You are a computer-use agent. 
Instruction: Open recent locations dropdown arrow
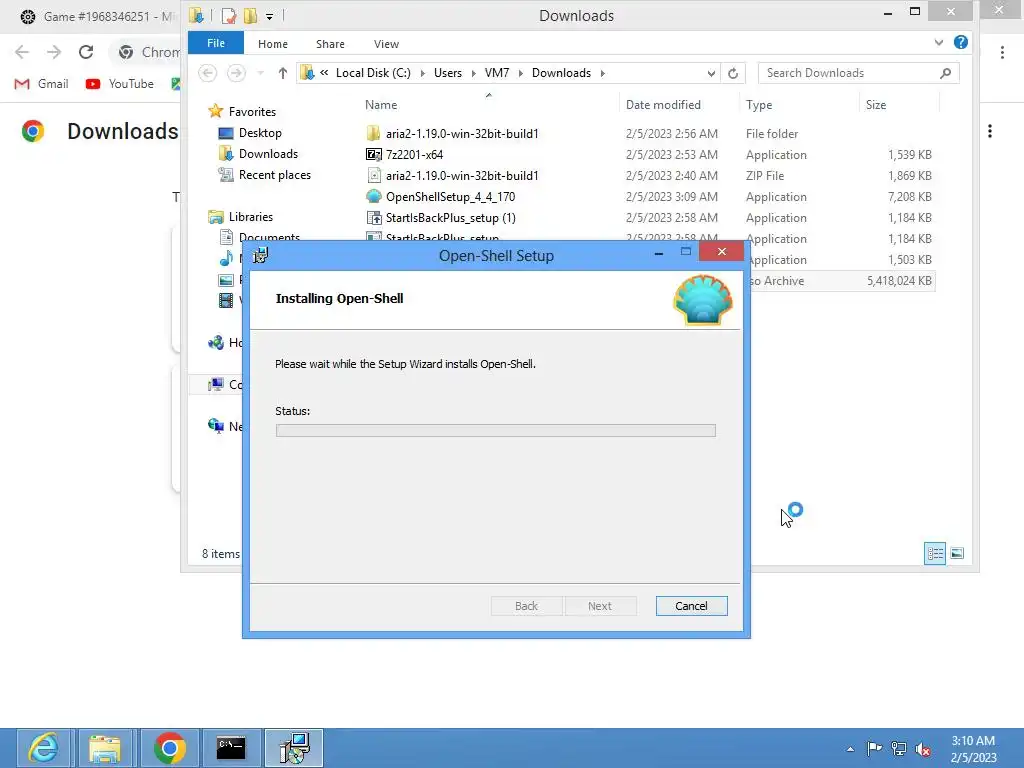tap(261, 73)
